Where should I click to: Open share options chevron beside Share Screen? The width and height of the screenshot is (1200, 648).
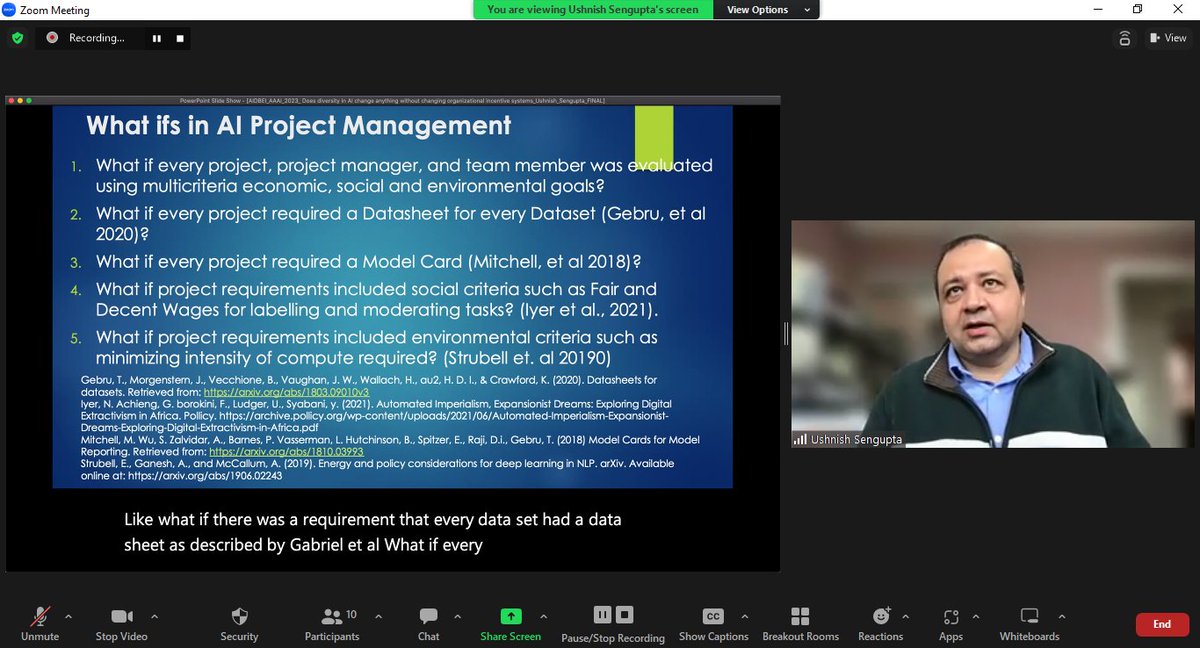pos(544,616)
